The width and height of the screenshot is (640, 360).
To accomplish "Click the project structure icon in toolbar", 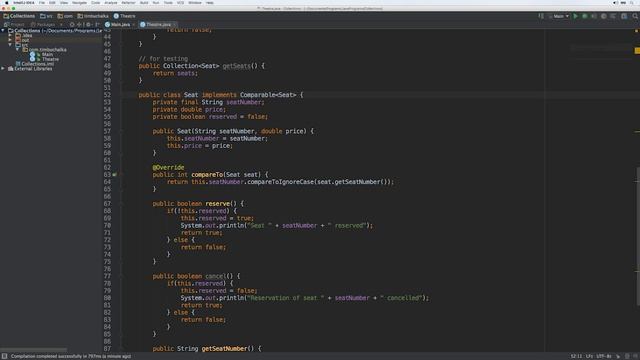I will point(624,16).
